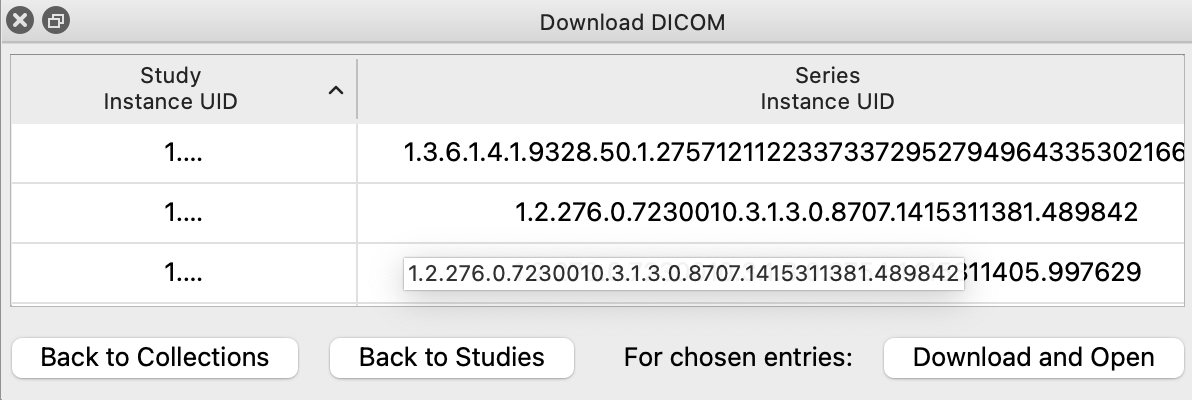The image size is (1192, 400).
Task: Go back to Collections
Action: [155, 358]
